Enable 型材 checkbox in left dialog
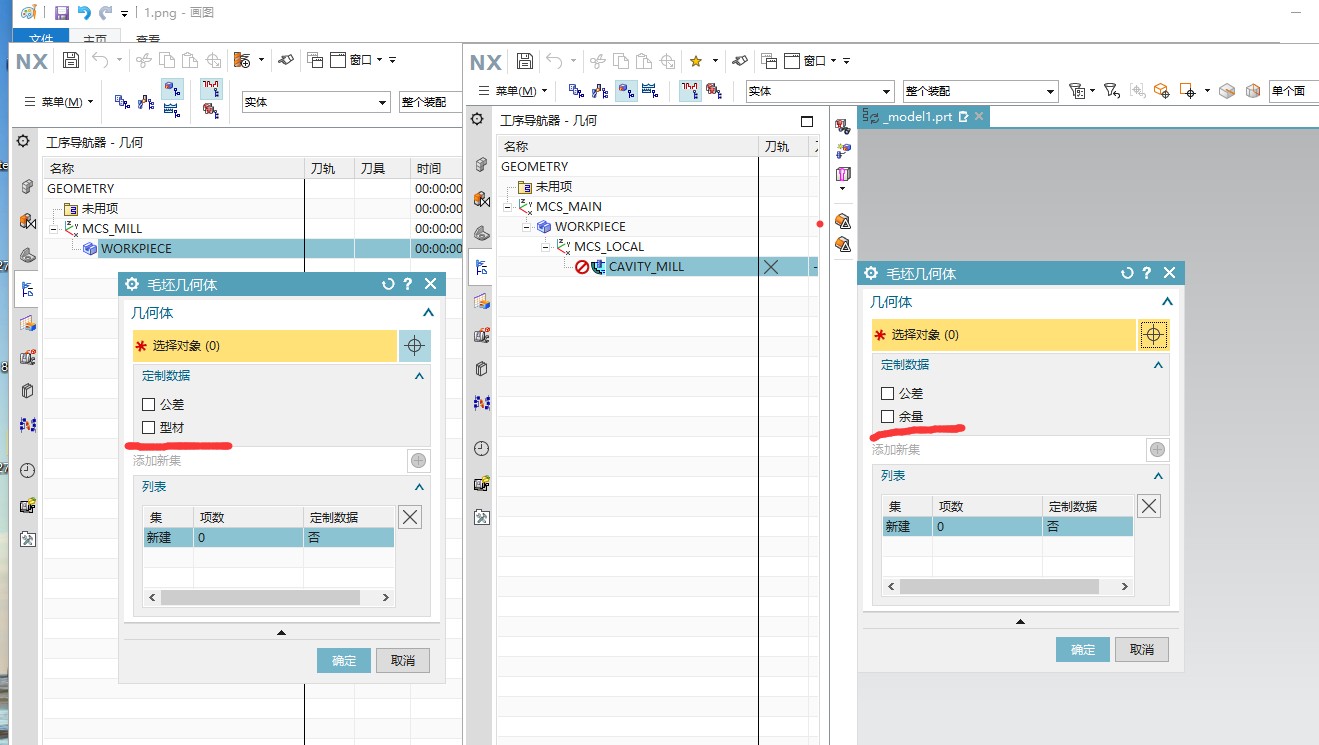The image size is (1319, 745). tap(149, 428)
